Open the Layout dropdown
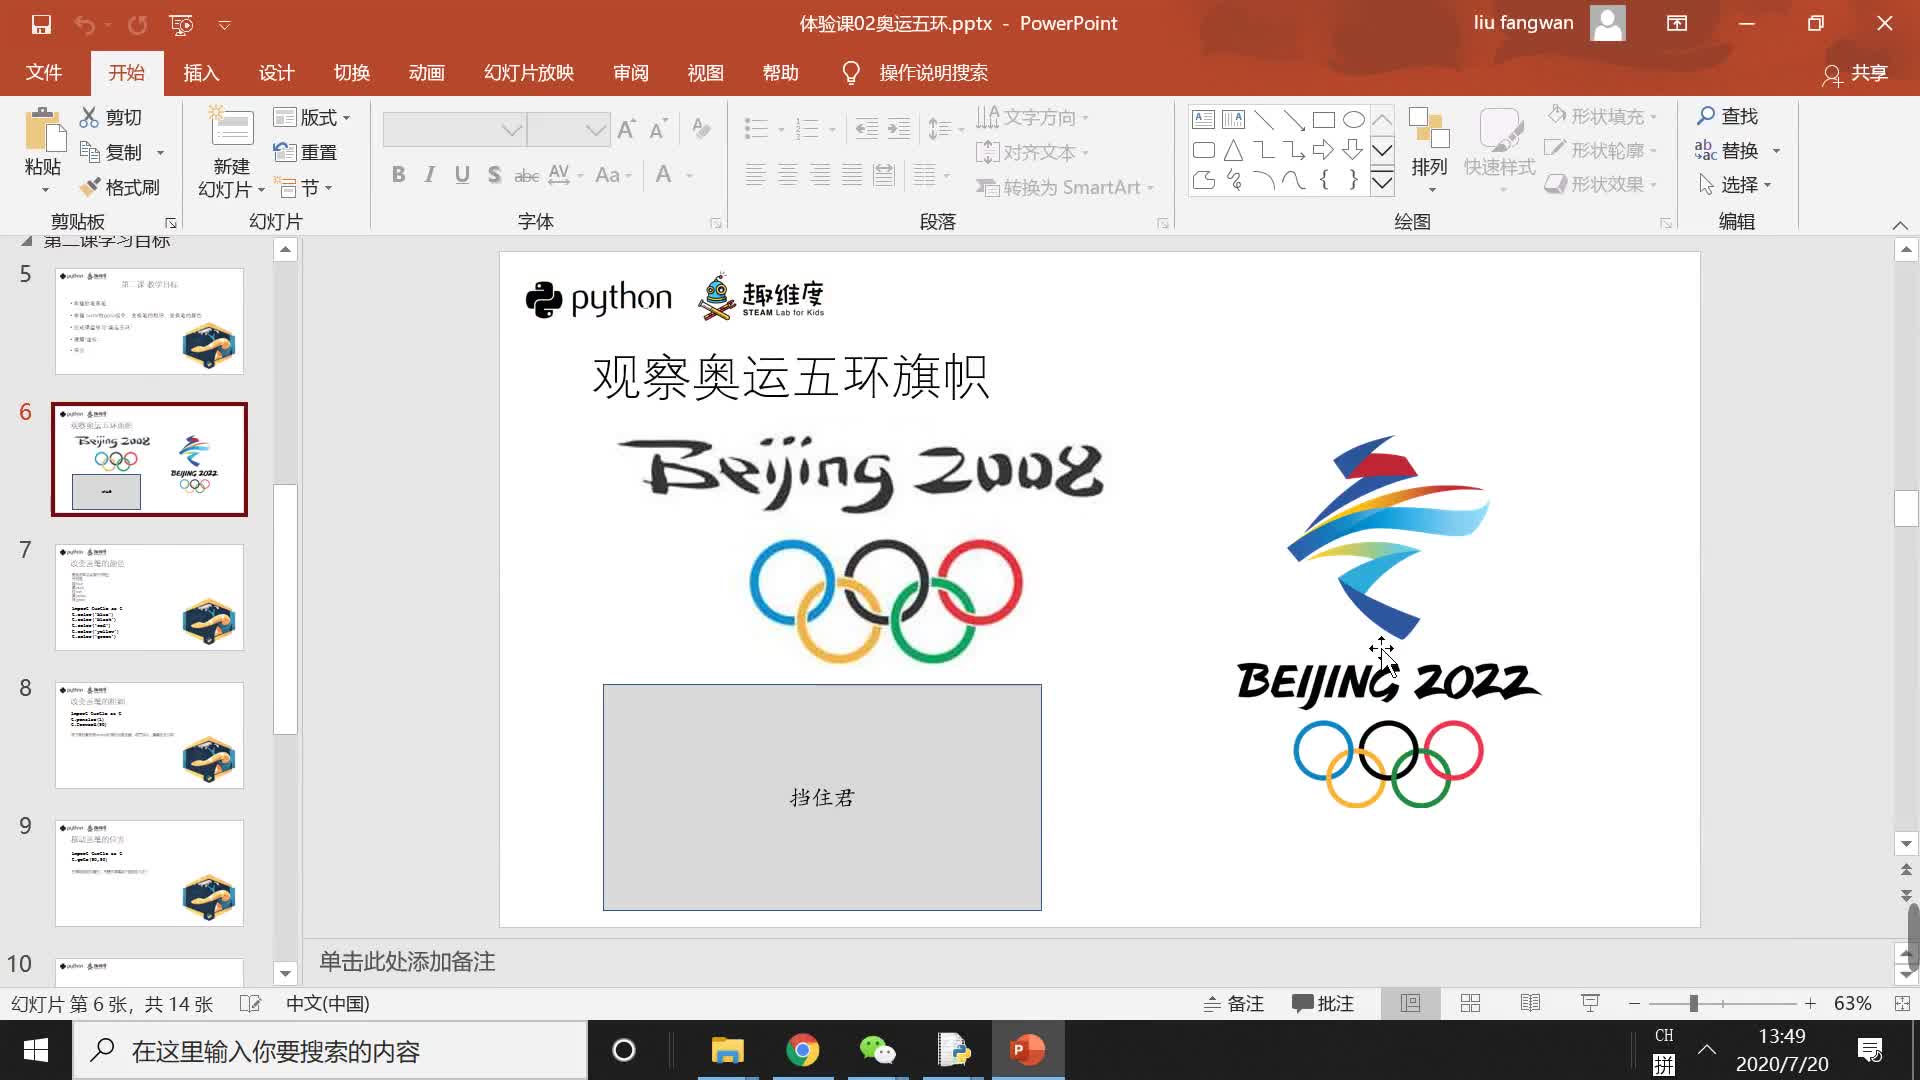Screen dimensions: 1920x1080 click(x=312, y=117)
